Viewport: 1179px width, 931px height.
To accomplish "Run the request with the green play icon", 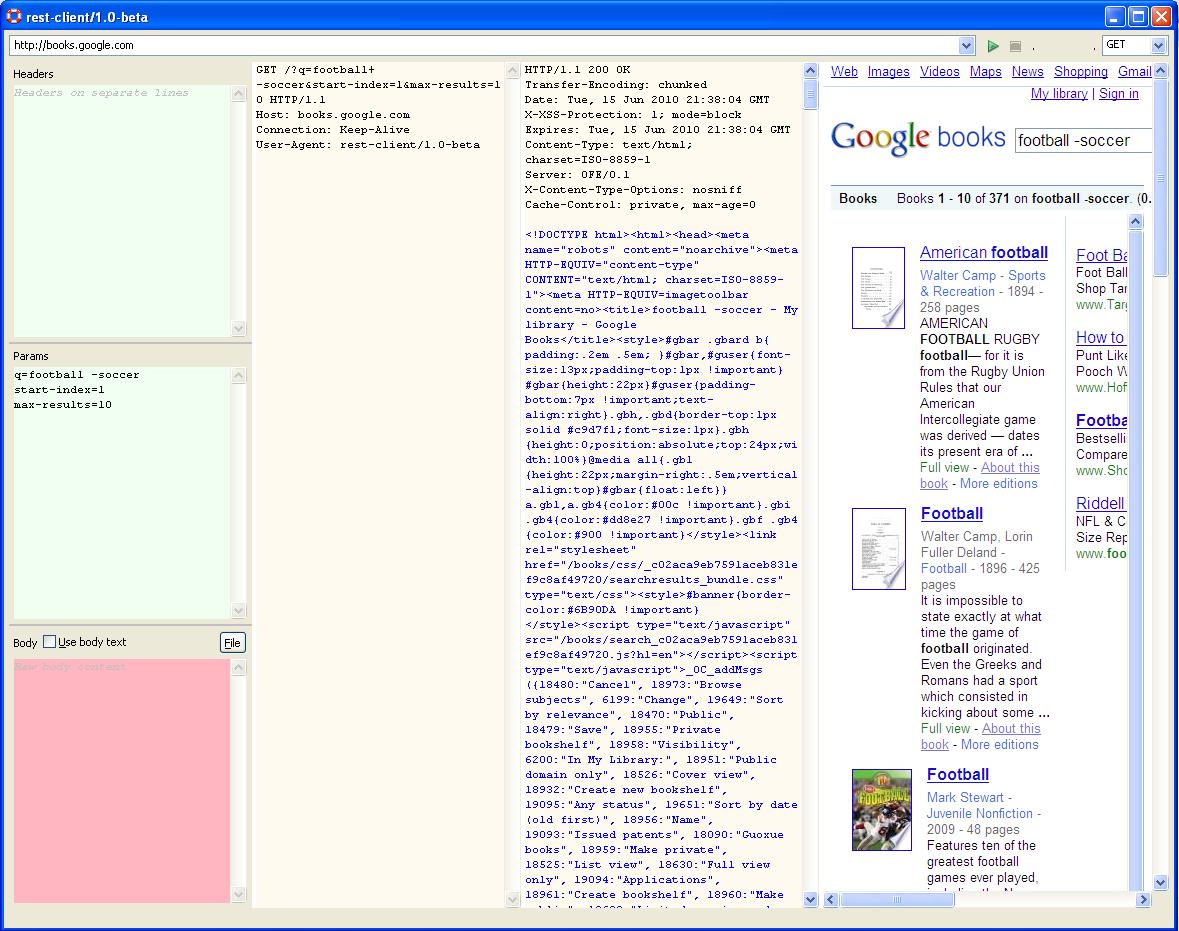I will click(993, 46).
